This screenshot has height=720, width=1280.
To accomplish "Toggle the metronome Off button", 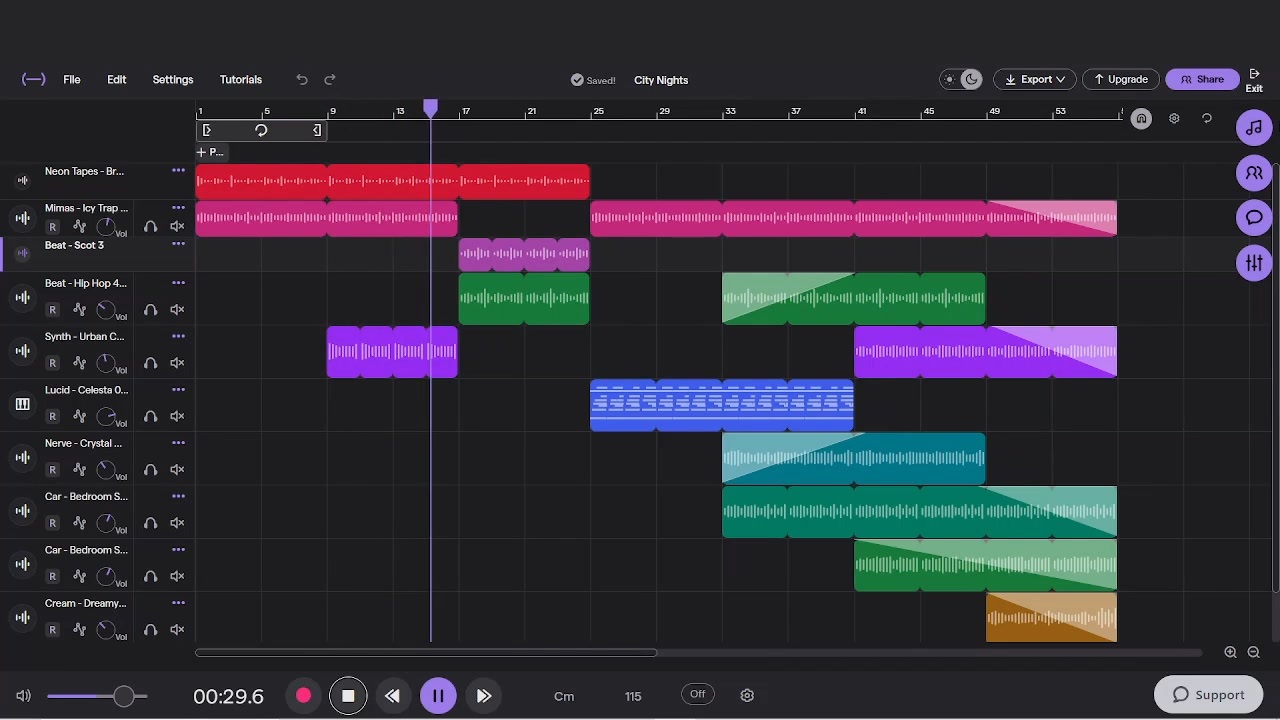I will (x=697, y=695).
